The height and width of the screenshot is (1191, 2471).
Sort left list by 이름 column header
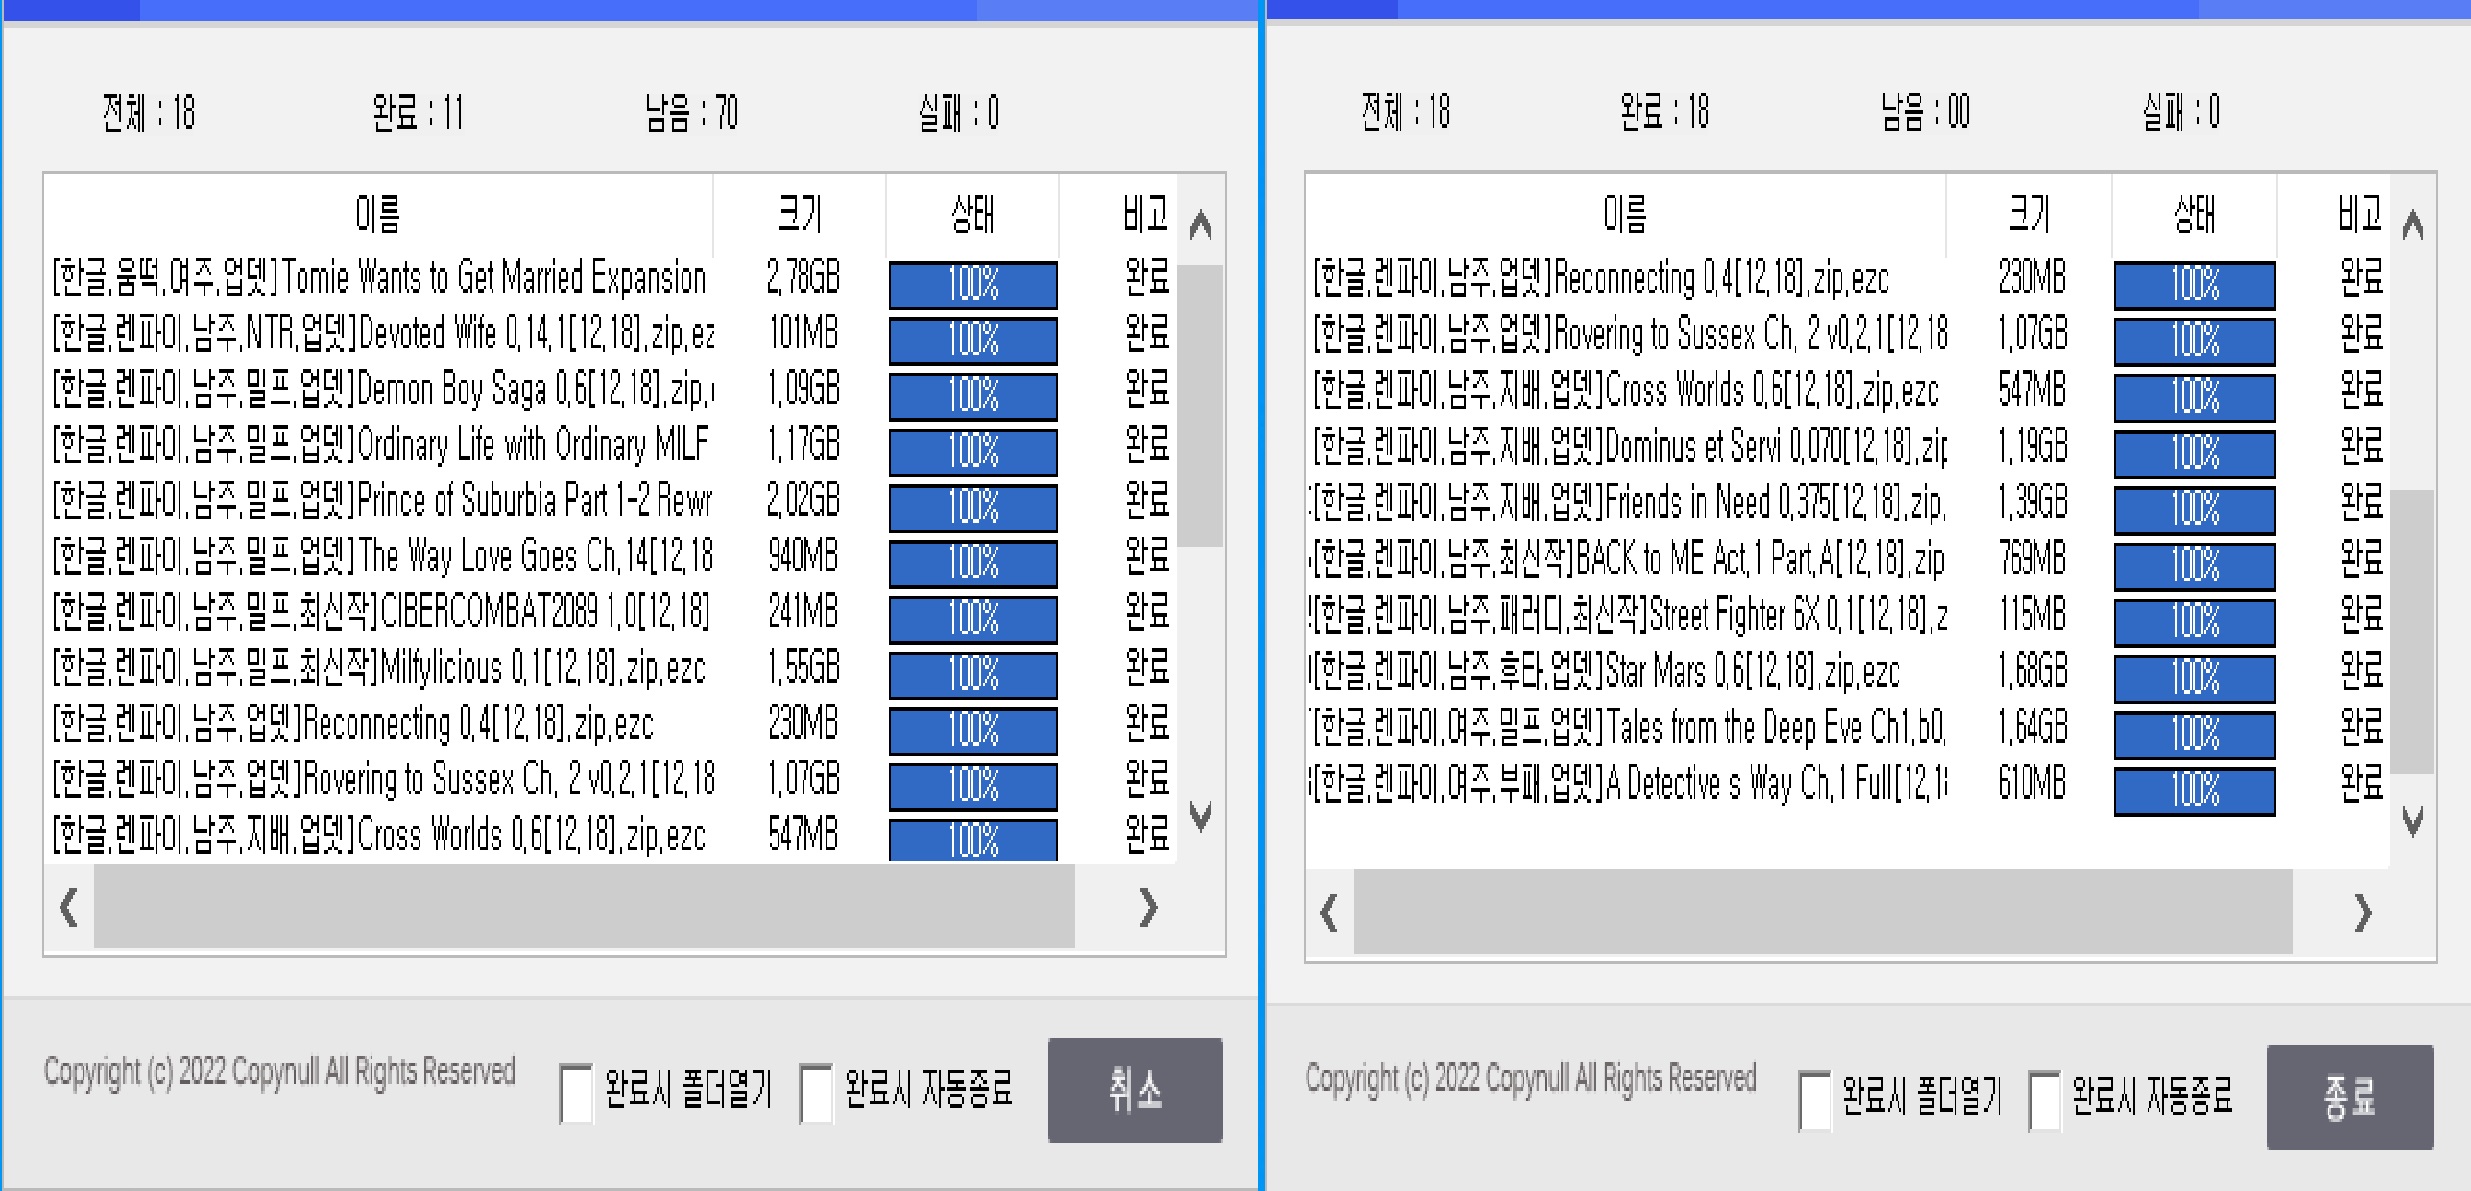point(378,214)
